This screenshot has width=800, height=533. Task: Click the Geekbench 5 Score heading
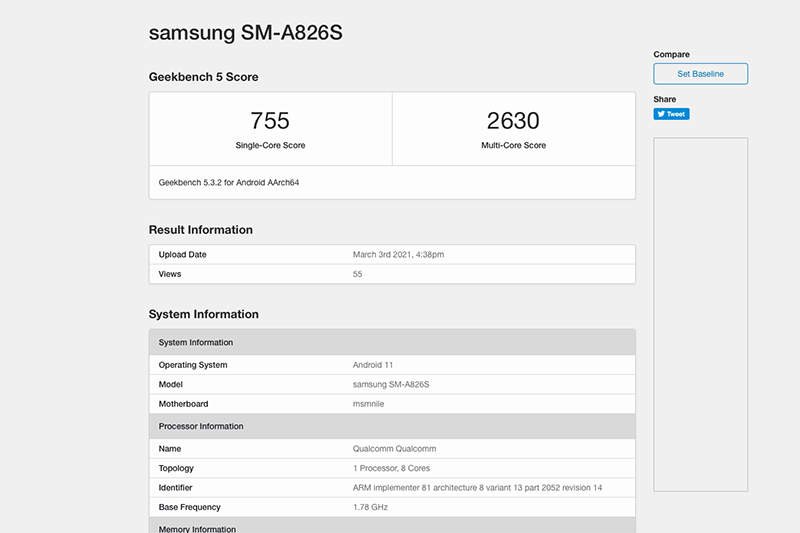(204, 77)
